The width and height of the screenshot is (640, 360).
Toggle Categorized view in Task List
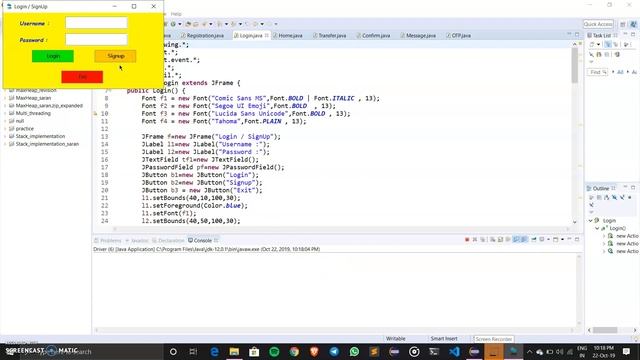[x=608, y=44]
